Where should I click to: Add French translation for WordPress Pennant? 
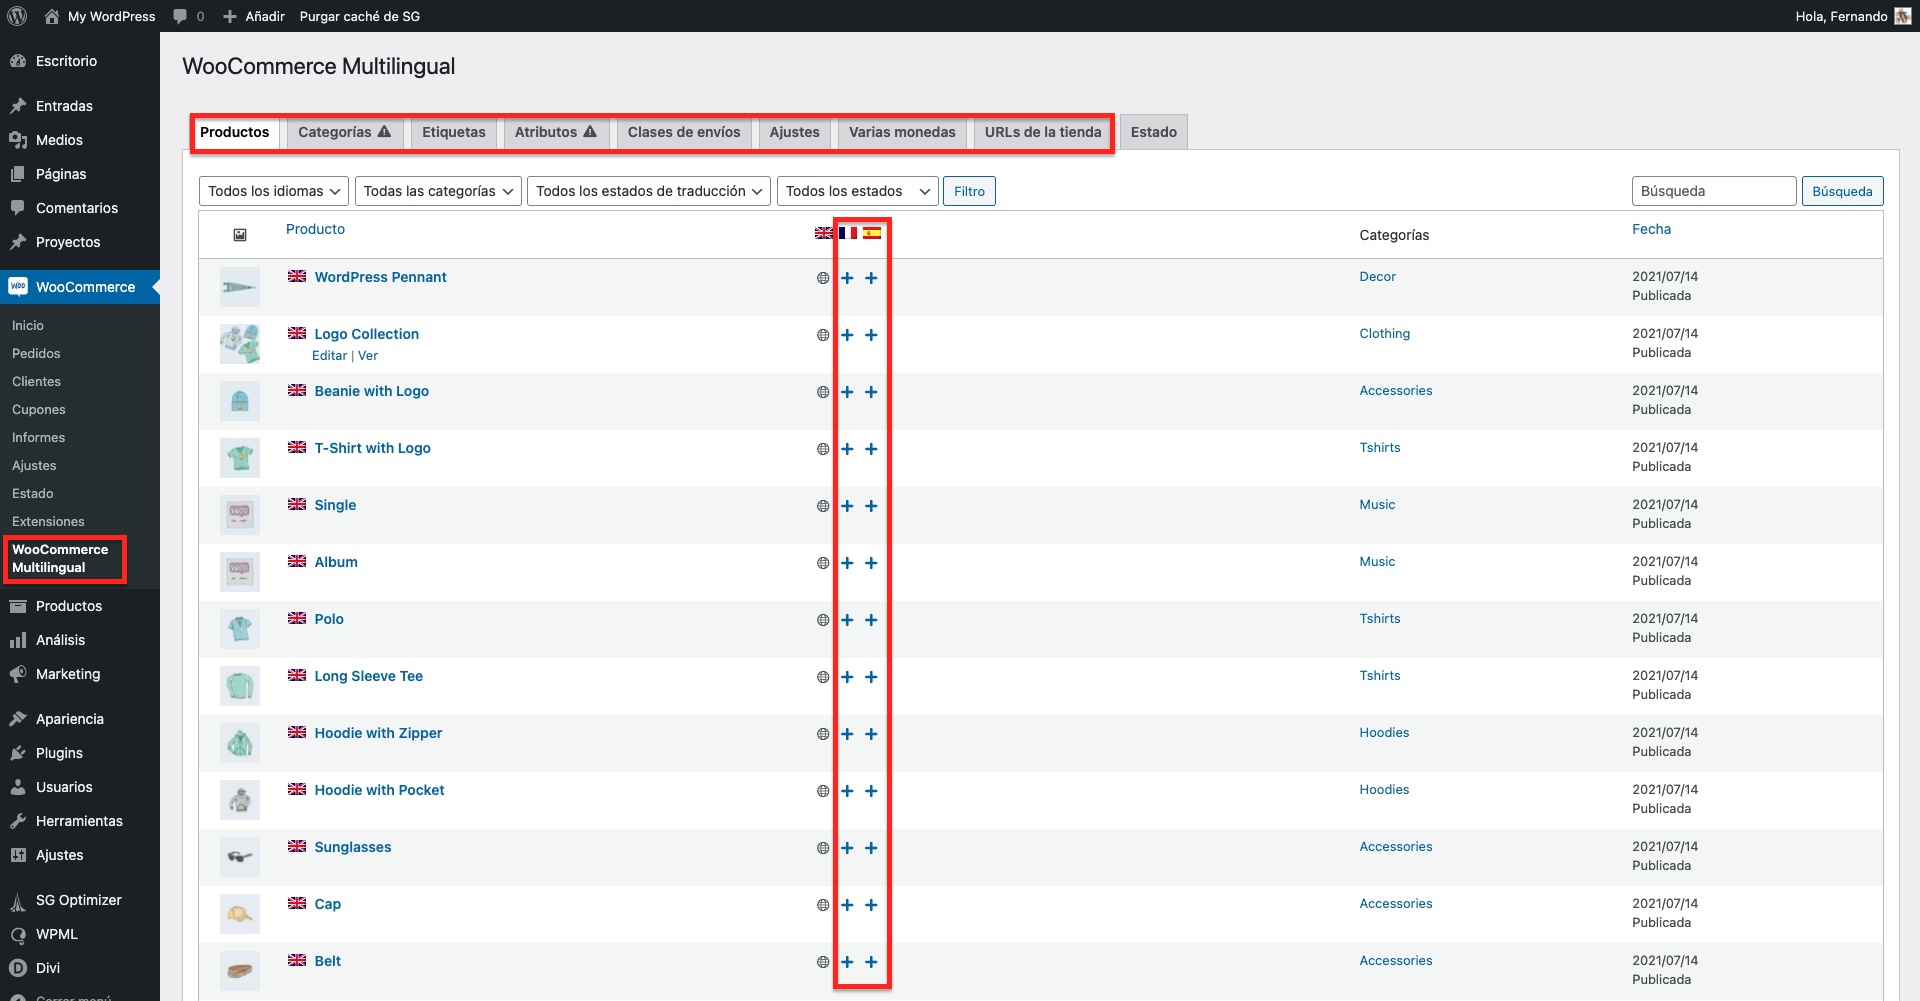pyautogui.click(x=847, y=278)
